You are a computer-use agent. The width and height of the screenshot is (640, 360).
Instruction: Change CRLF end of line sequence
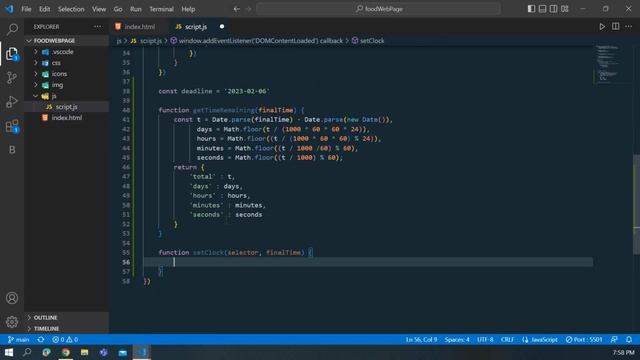[507, 340]
